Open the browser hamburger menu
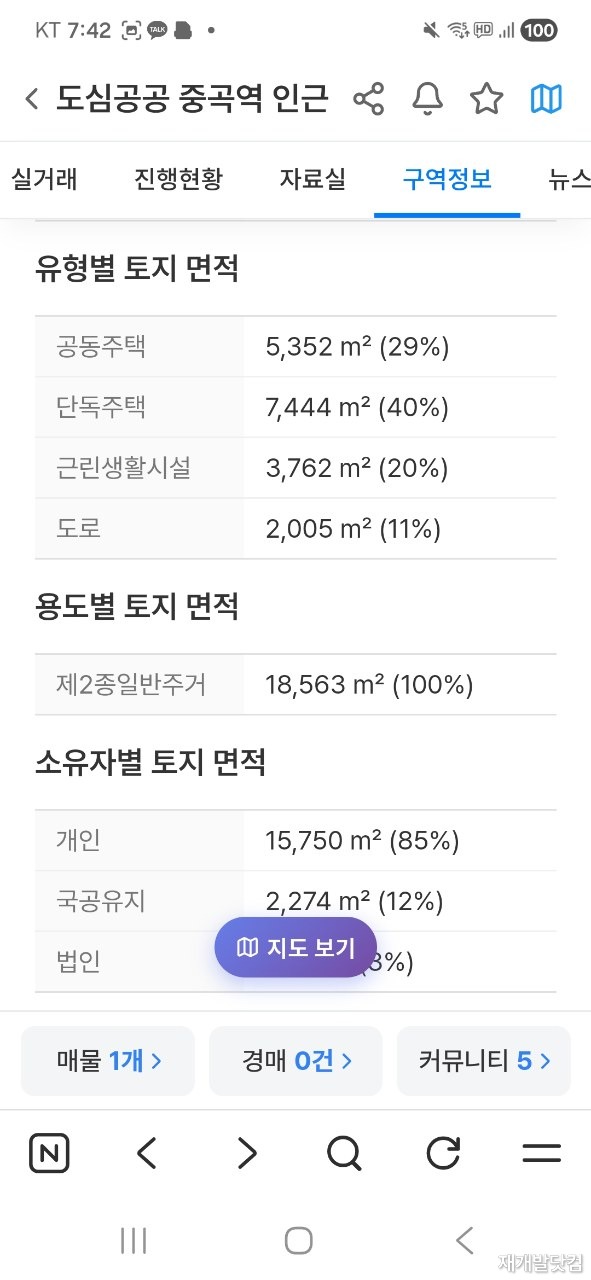The width and height of the screenshot is (591, 1280). tap(542, 1154)
